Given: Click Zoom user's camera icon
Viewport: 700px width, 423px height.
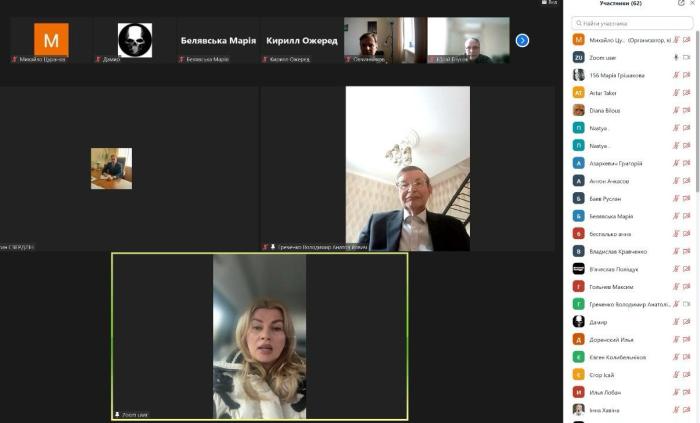Looking at the screenshot, I should [x=687, y=57].
